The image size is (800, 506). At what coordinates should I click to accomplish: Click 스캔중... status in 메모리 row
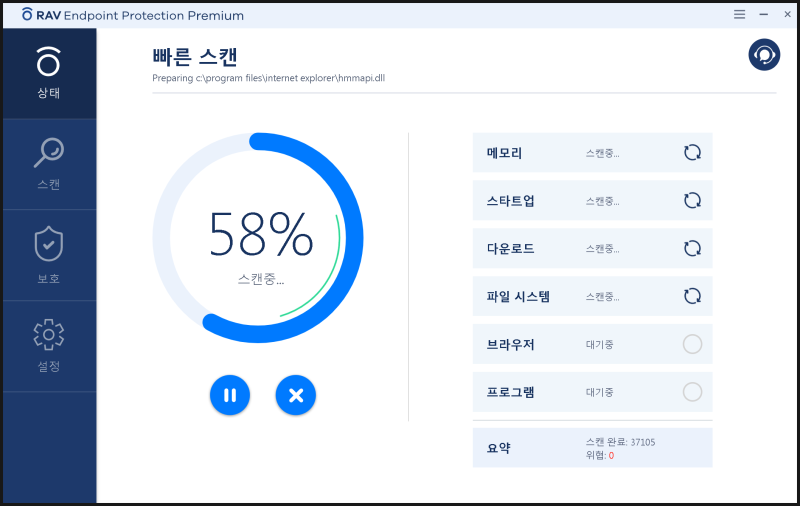602,153
